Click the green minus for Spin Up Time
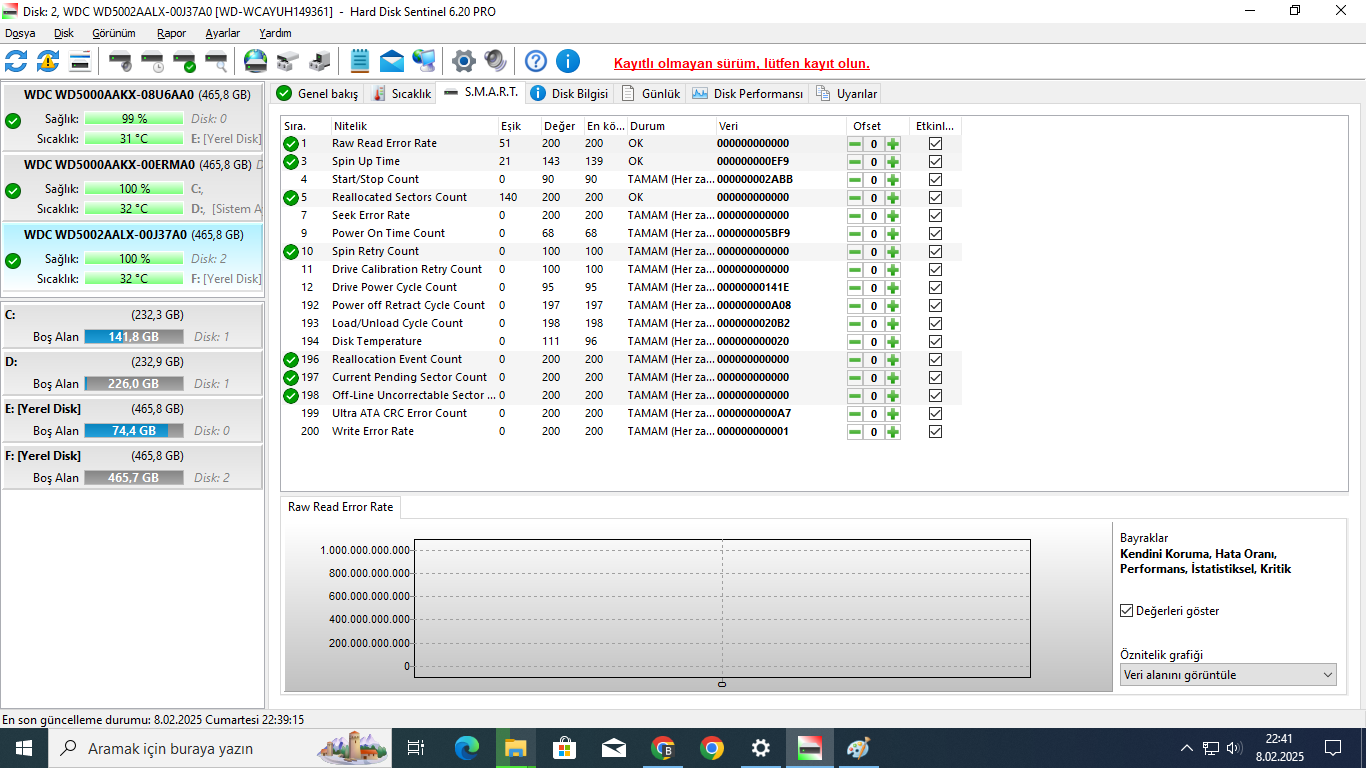 coord(855,162)
